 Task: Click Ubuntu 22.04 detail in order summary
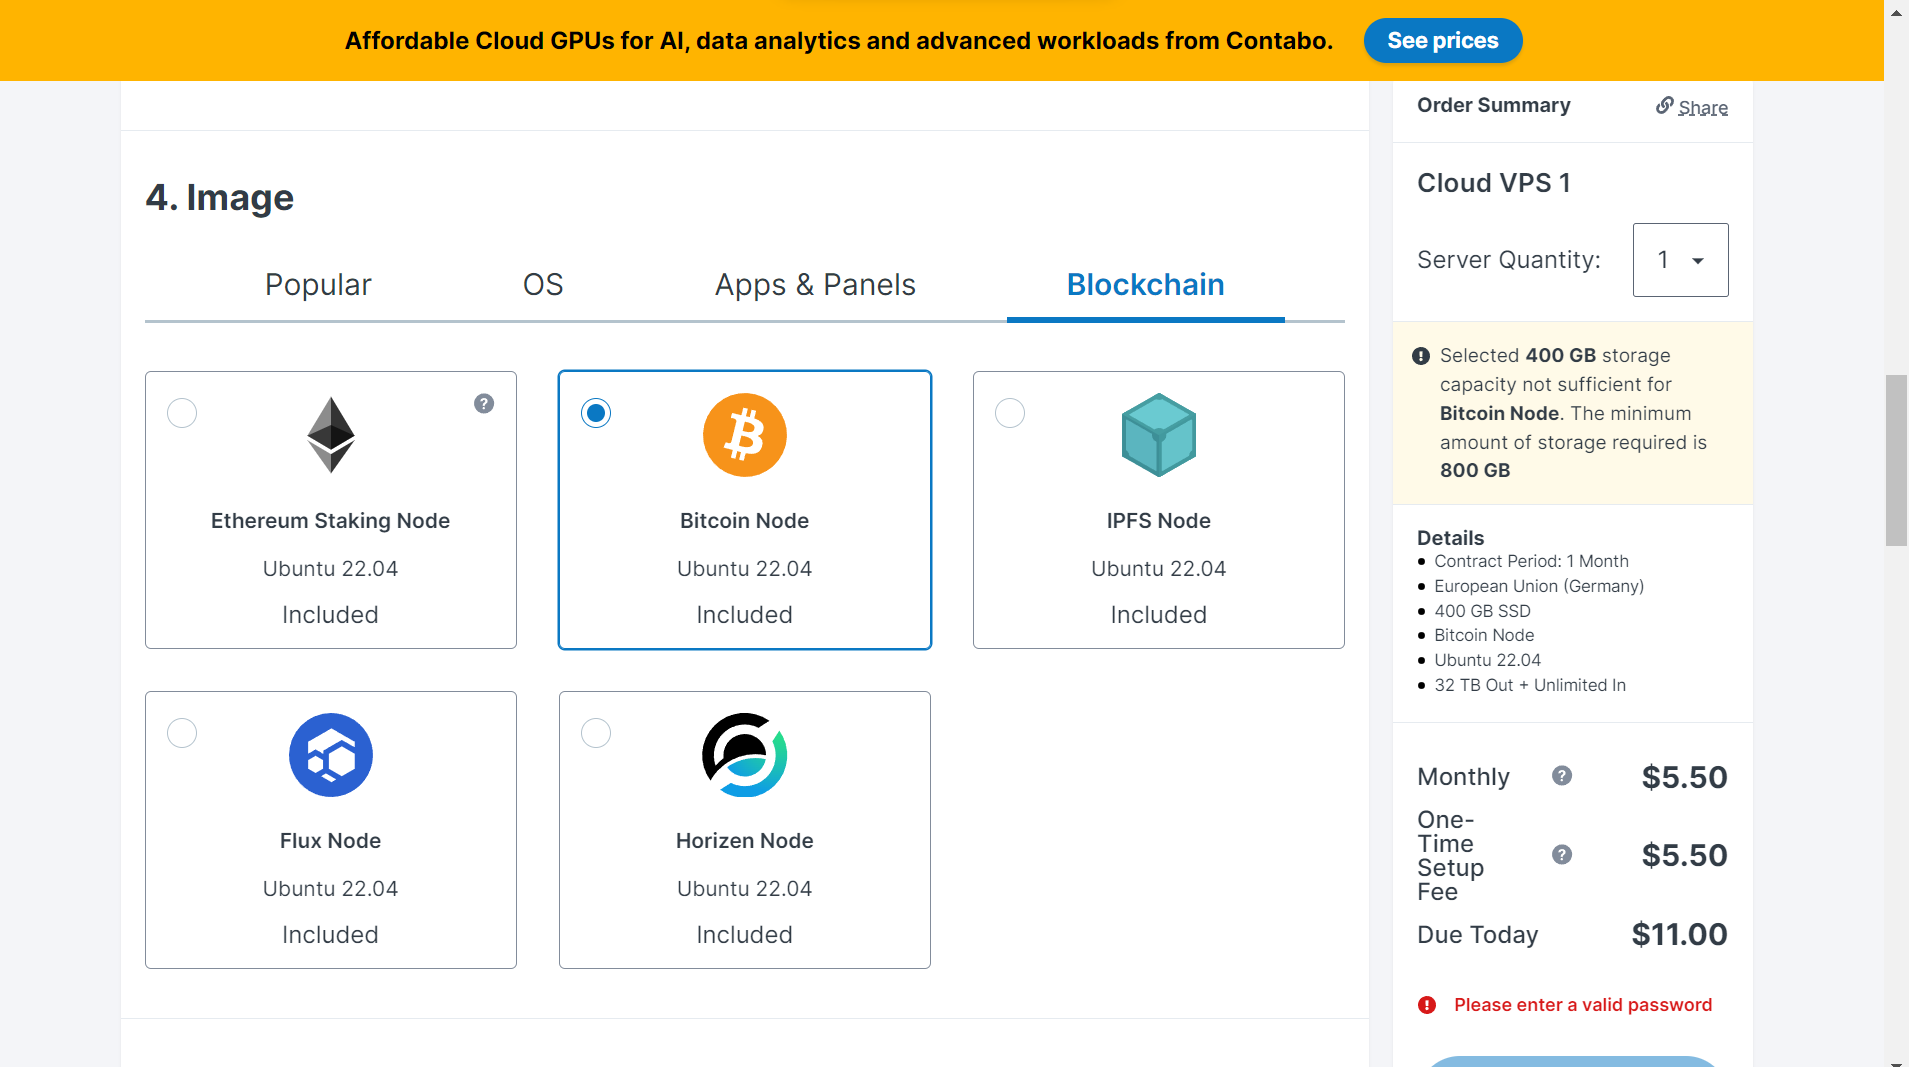(1487, 660)
